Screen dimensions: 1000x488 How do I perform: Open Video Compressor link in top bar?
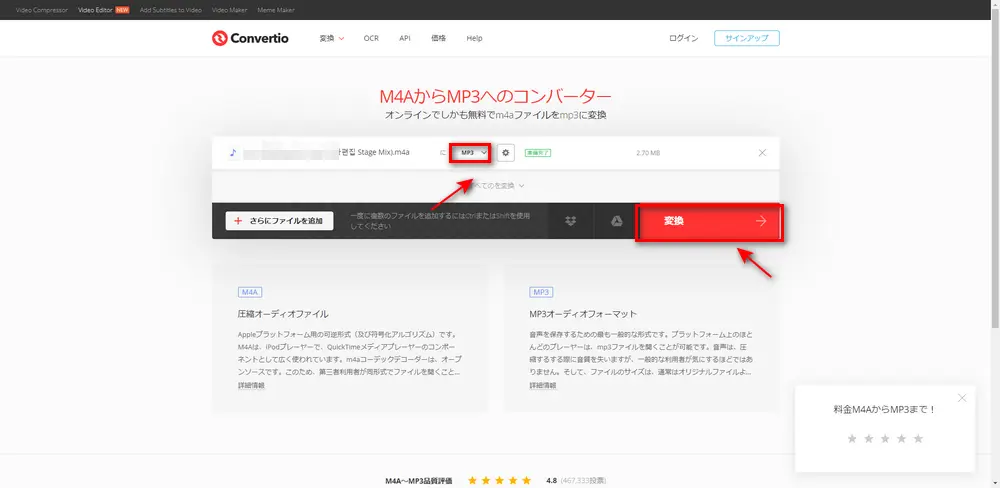(40, 9)
